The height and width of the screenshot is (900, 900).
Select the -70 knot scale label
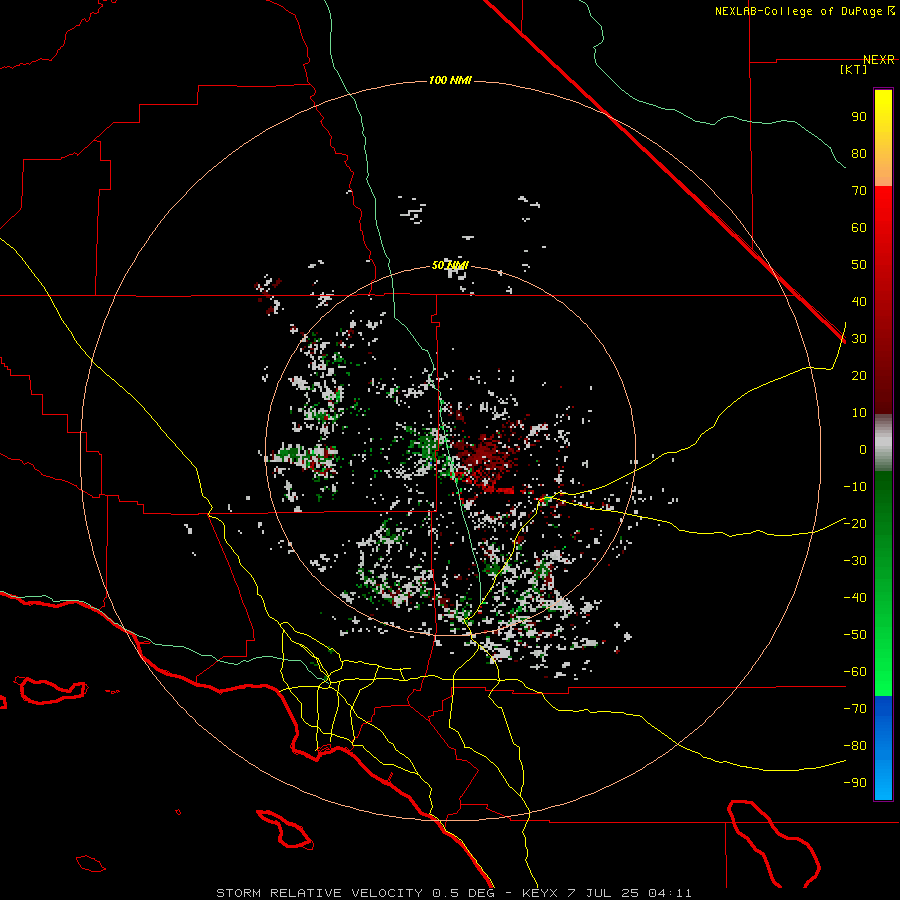[x=855, y=709]
